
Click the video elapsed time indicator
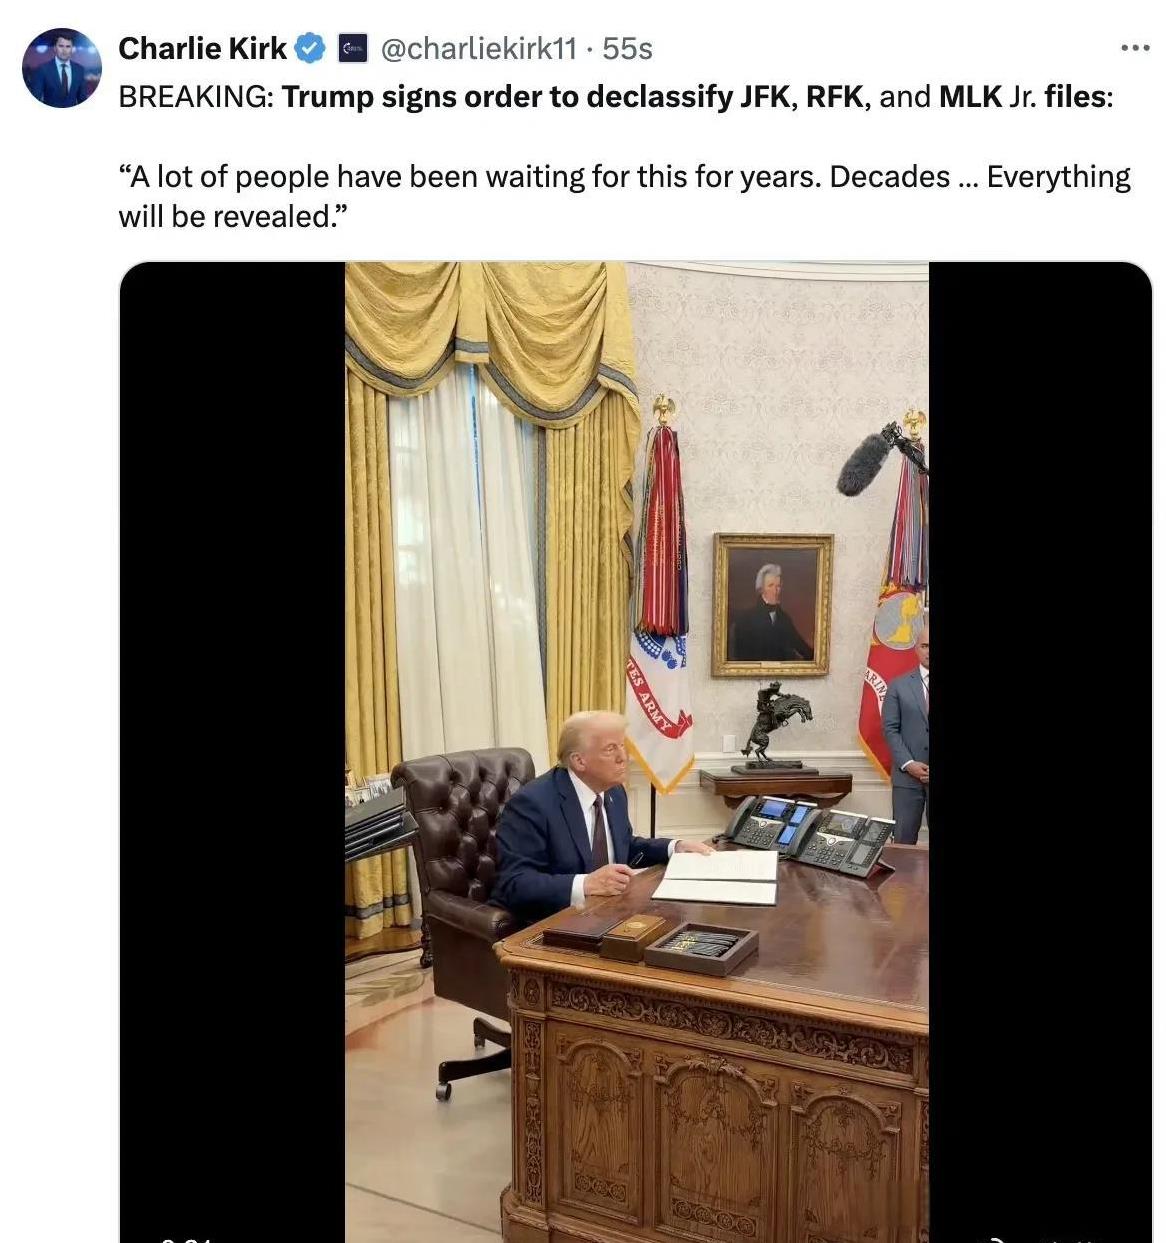point(186,1239)
